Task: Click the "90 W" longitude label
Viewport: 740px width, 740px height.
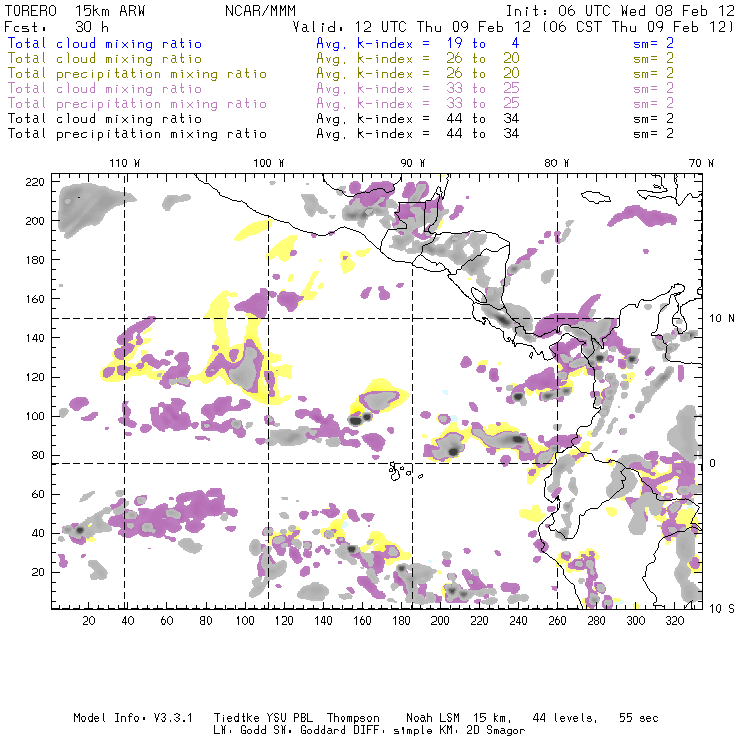Action: pyautogui.click(x=413, y=163)
